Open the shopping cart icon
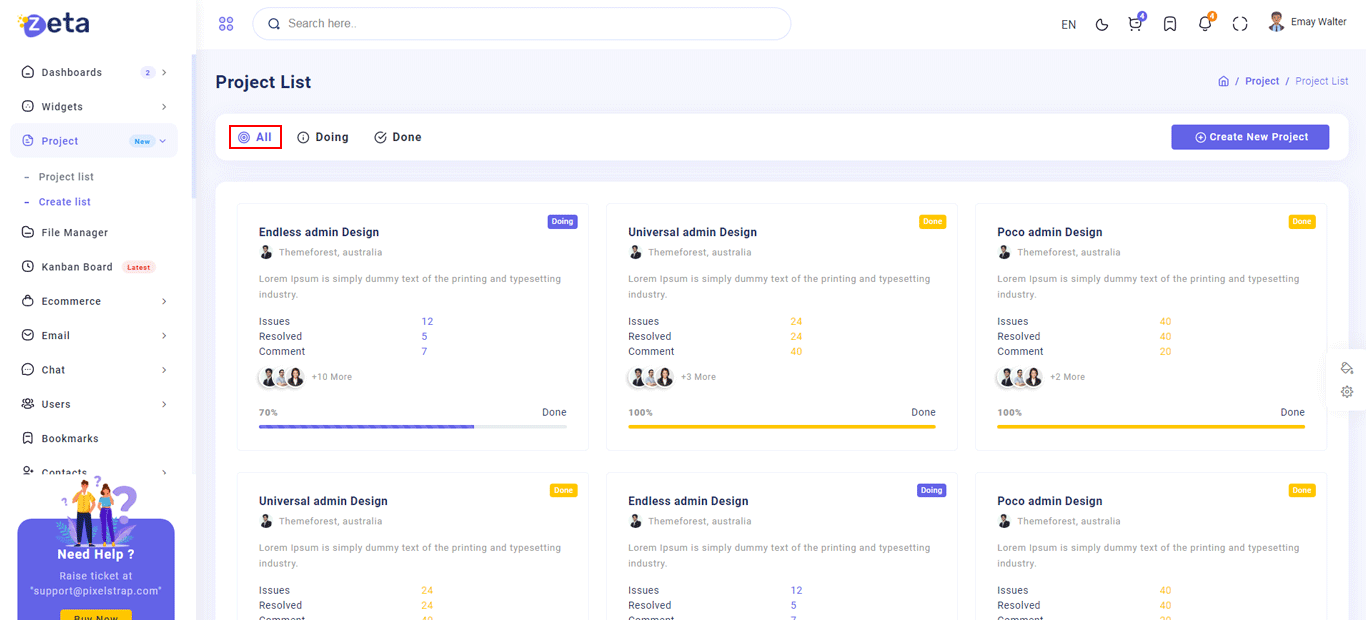The image size is (1366, 620). 1135,24
